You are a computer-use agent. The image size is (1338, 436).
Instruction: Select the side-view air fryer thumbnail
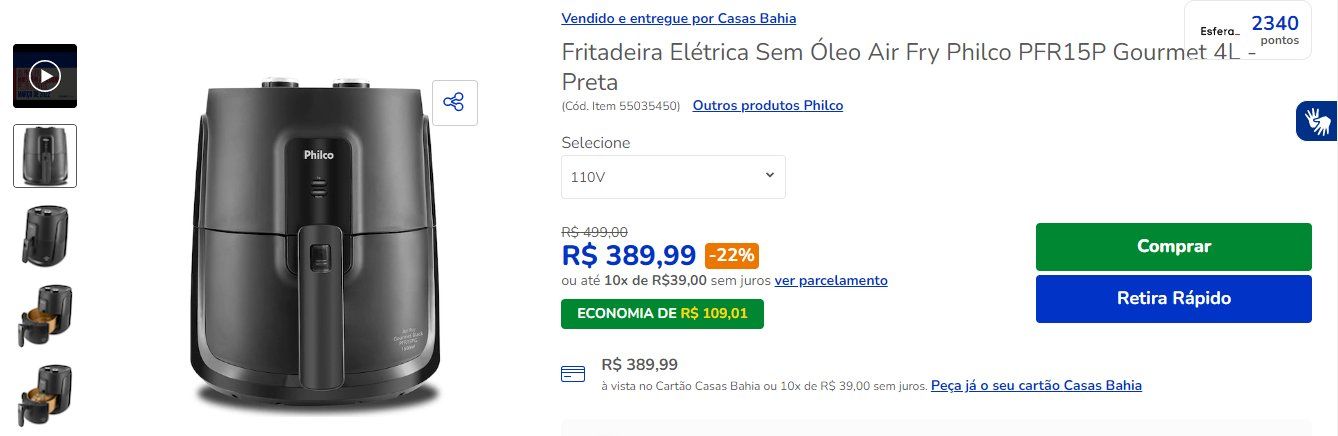[45, 236]
